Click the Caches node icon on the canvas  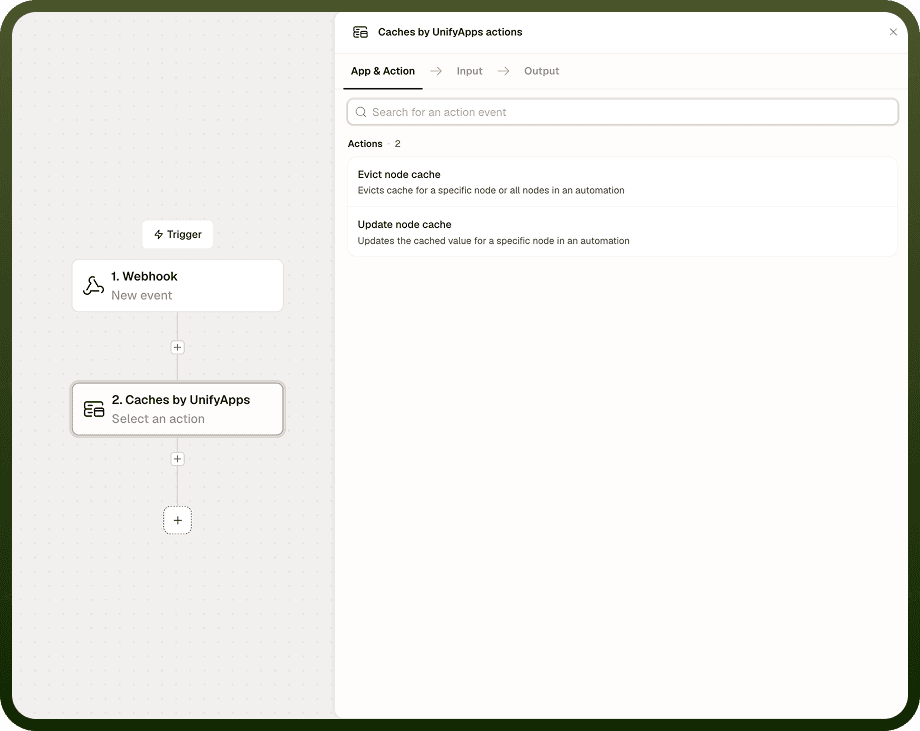(94, 409)
